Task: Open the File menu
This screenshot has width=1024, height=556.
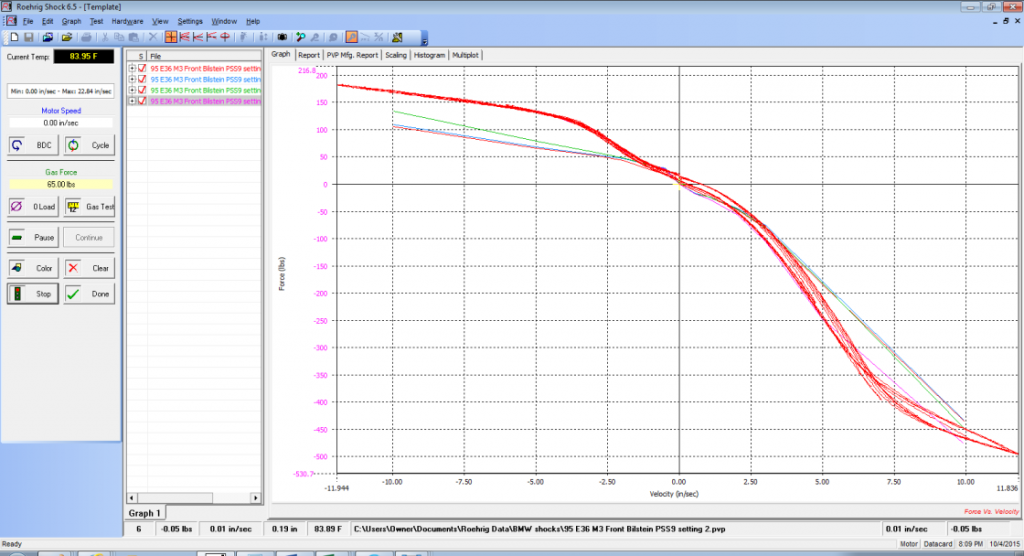Action: (28, 22)
